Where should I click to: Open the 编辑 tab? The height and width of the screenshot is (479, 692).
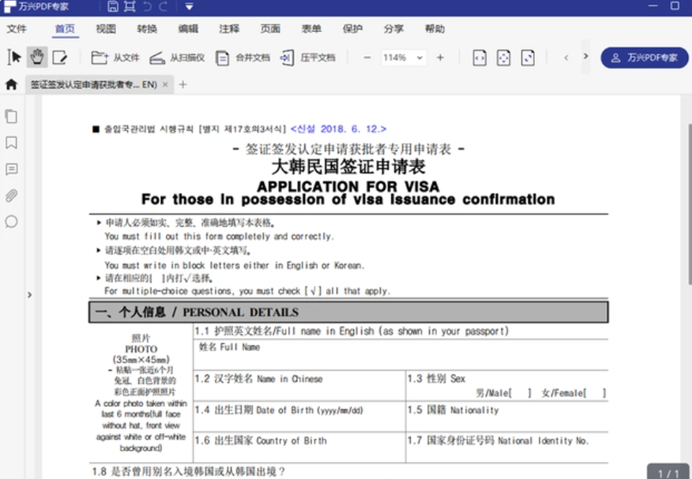(x=188, y=29)
